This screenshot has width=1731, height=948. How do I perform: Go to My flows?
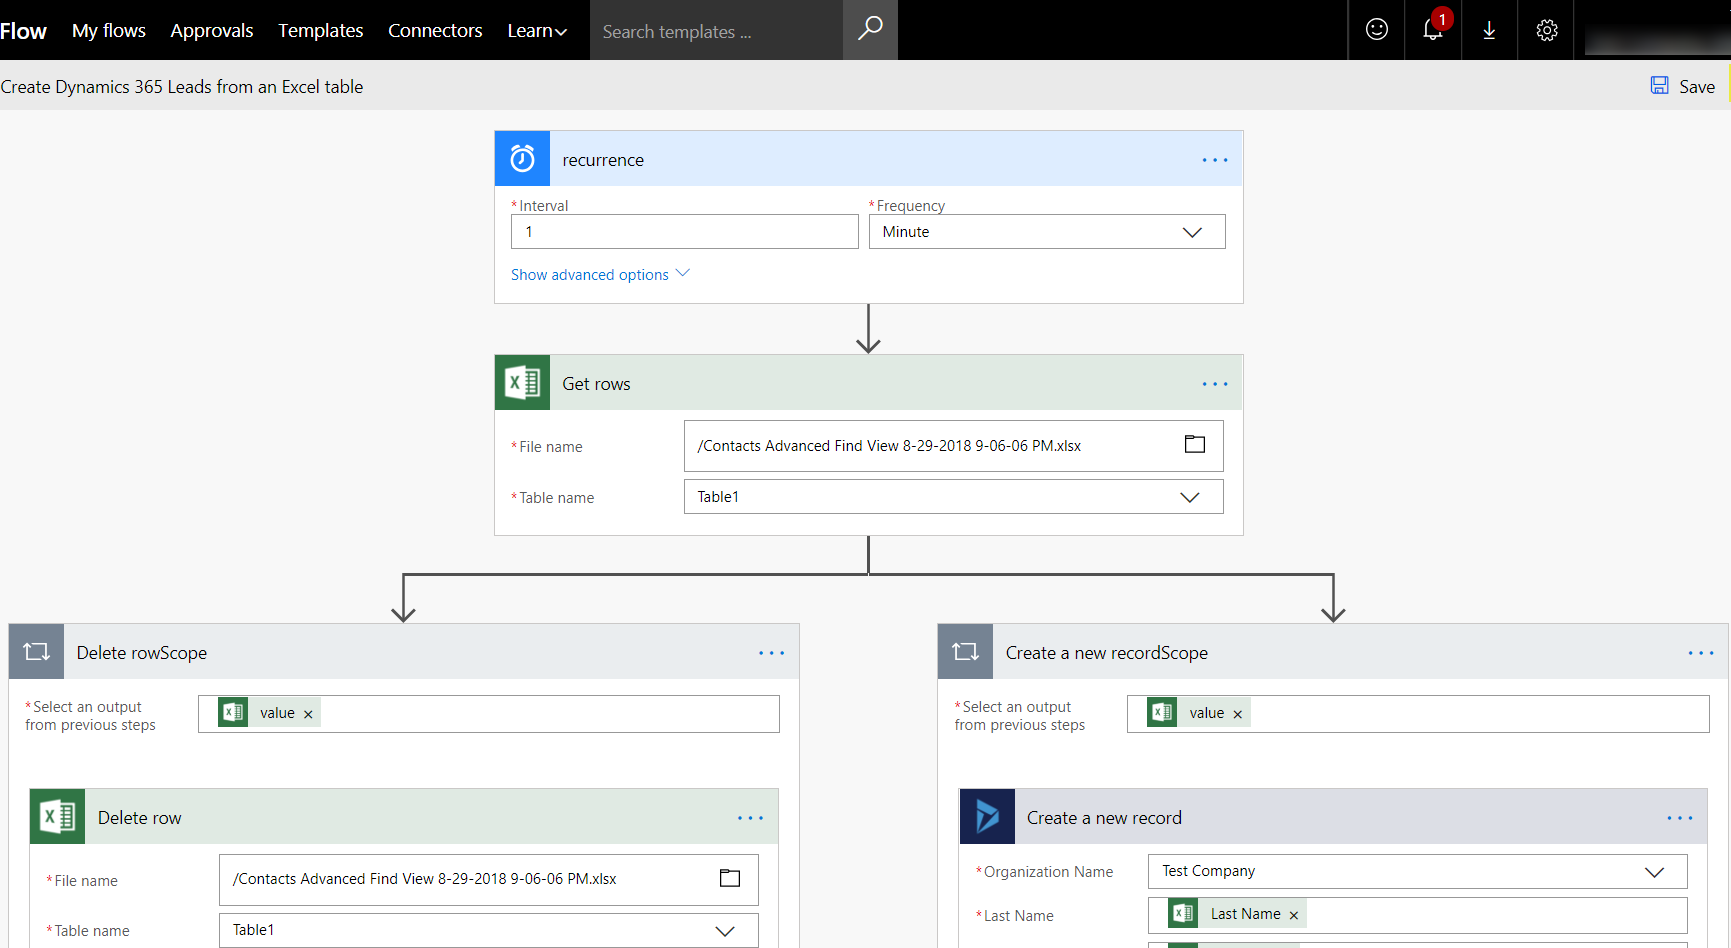coord(109,30)
